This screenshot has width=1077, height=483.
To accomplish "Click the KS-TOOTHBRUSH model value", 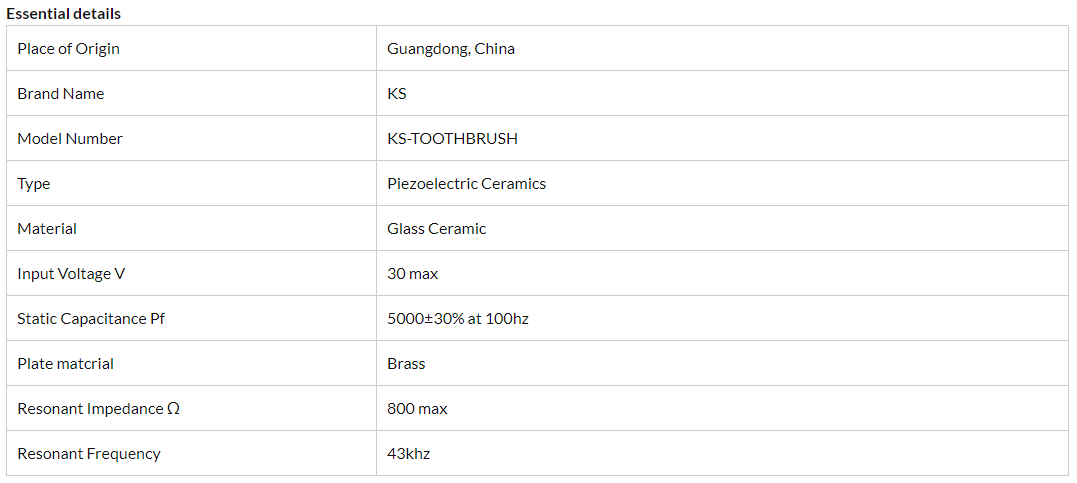I will pos(452,139).
